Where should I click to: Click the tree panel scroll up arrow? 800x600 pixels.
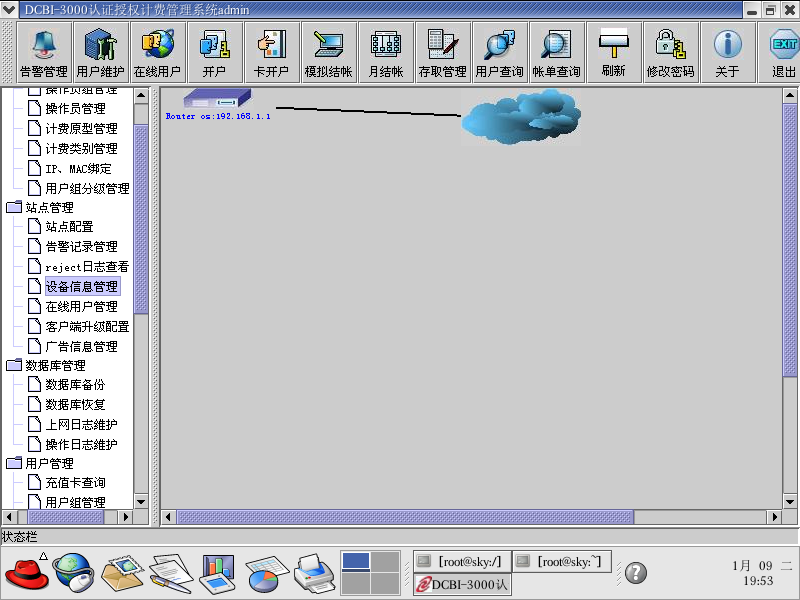coord(141,95)
